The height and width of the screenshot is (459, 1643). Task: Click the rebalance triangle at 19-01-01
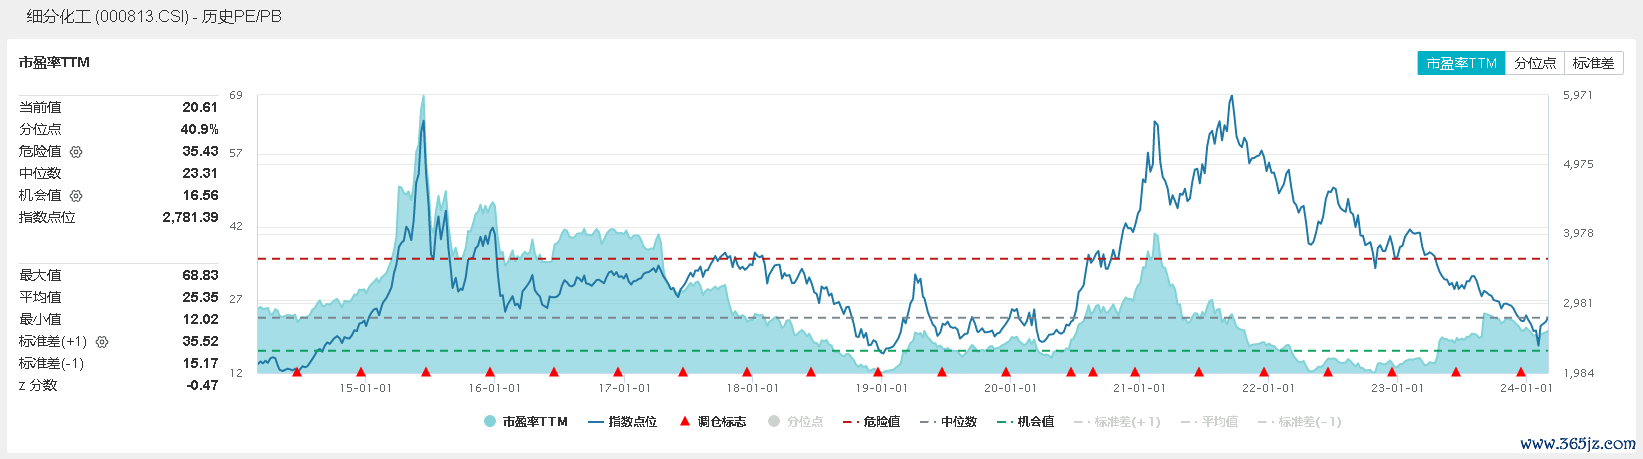click(x=878, y=372)
